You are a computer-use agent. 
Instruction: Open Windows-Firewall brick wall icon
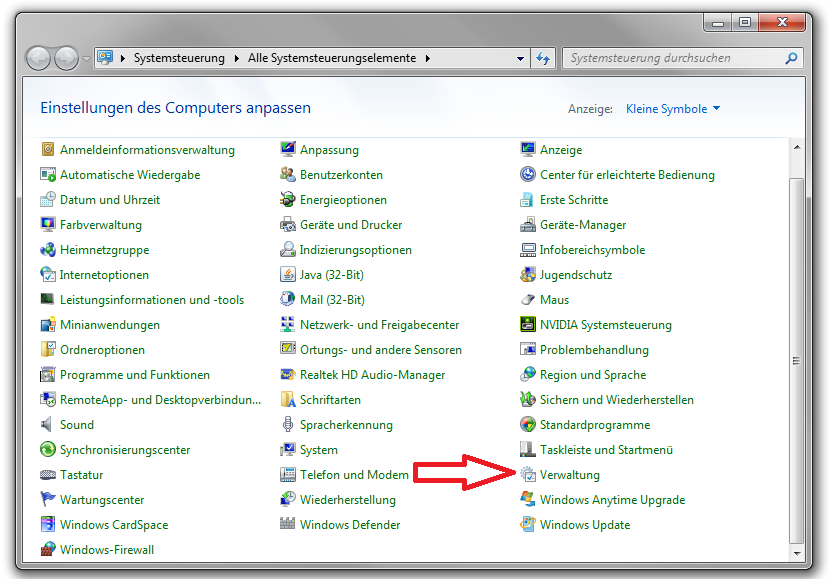[48, 549]
